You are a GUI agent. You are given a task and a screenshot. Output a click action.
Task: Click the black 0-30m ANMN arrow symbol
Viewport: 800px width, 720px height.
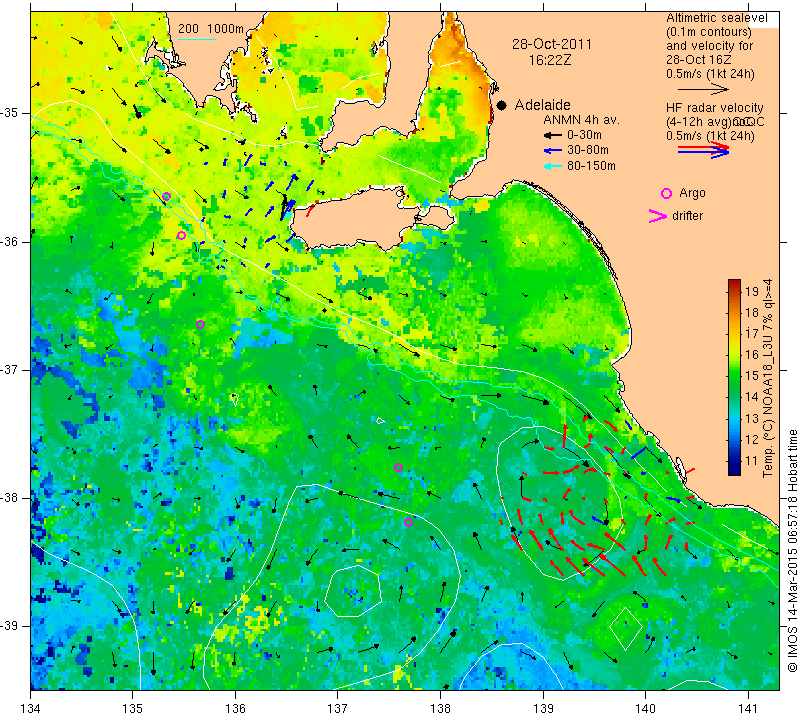[x=552, y=135]
